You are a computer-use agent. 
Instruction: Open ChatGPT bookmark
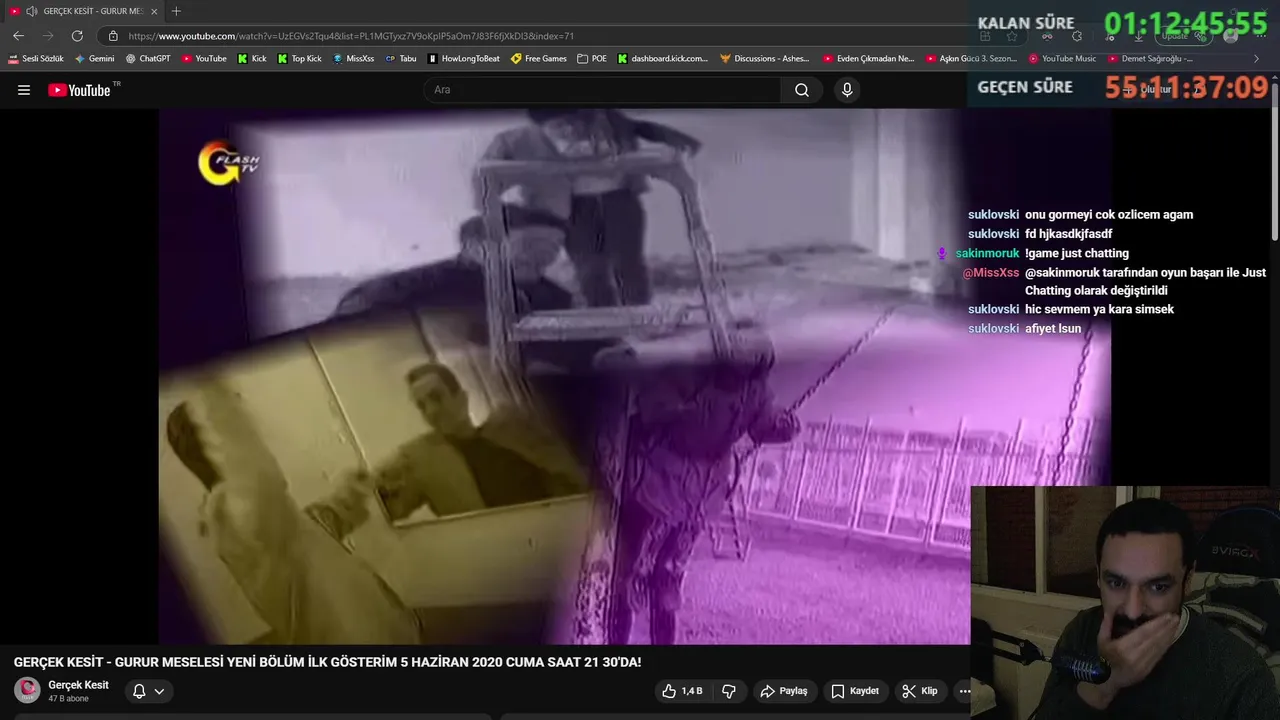click(x=148, y=59)
